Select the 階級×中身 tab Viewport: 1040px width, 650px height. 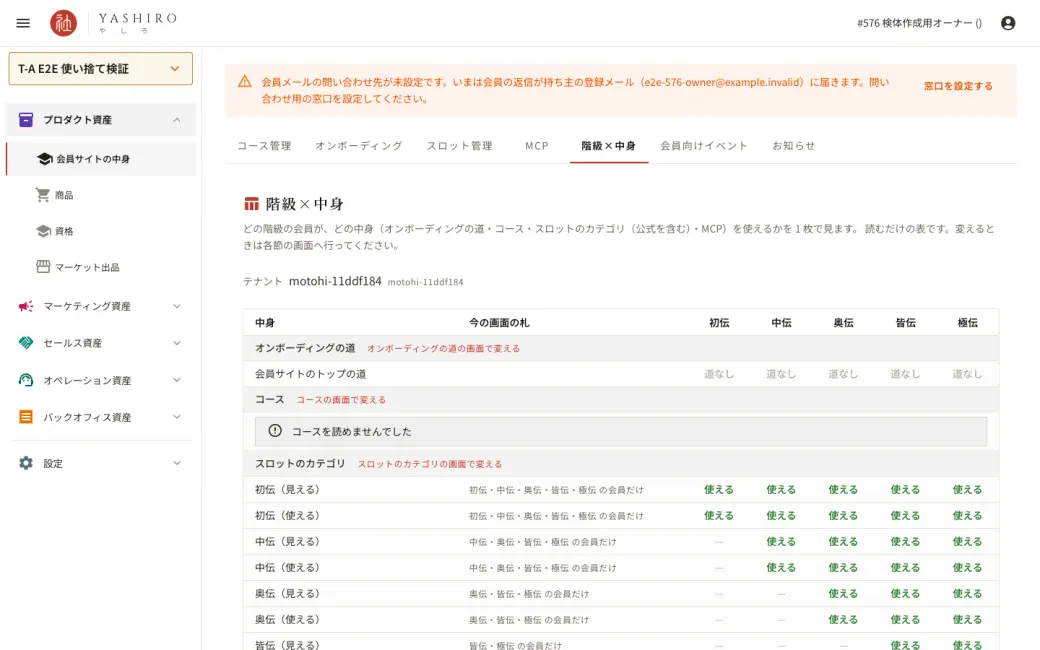tap(608, 146)
